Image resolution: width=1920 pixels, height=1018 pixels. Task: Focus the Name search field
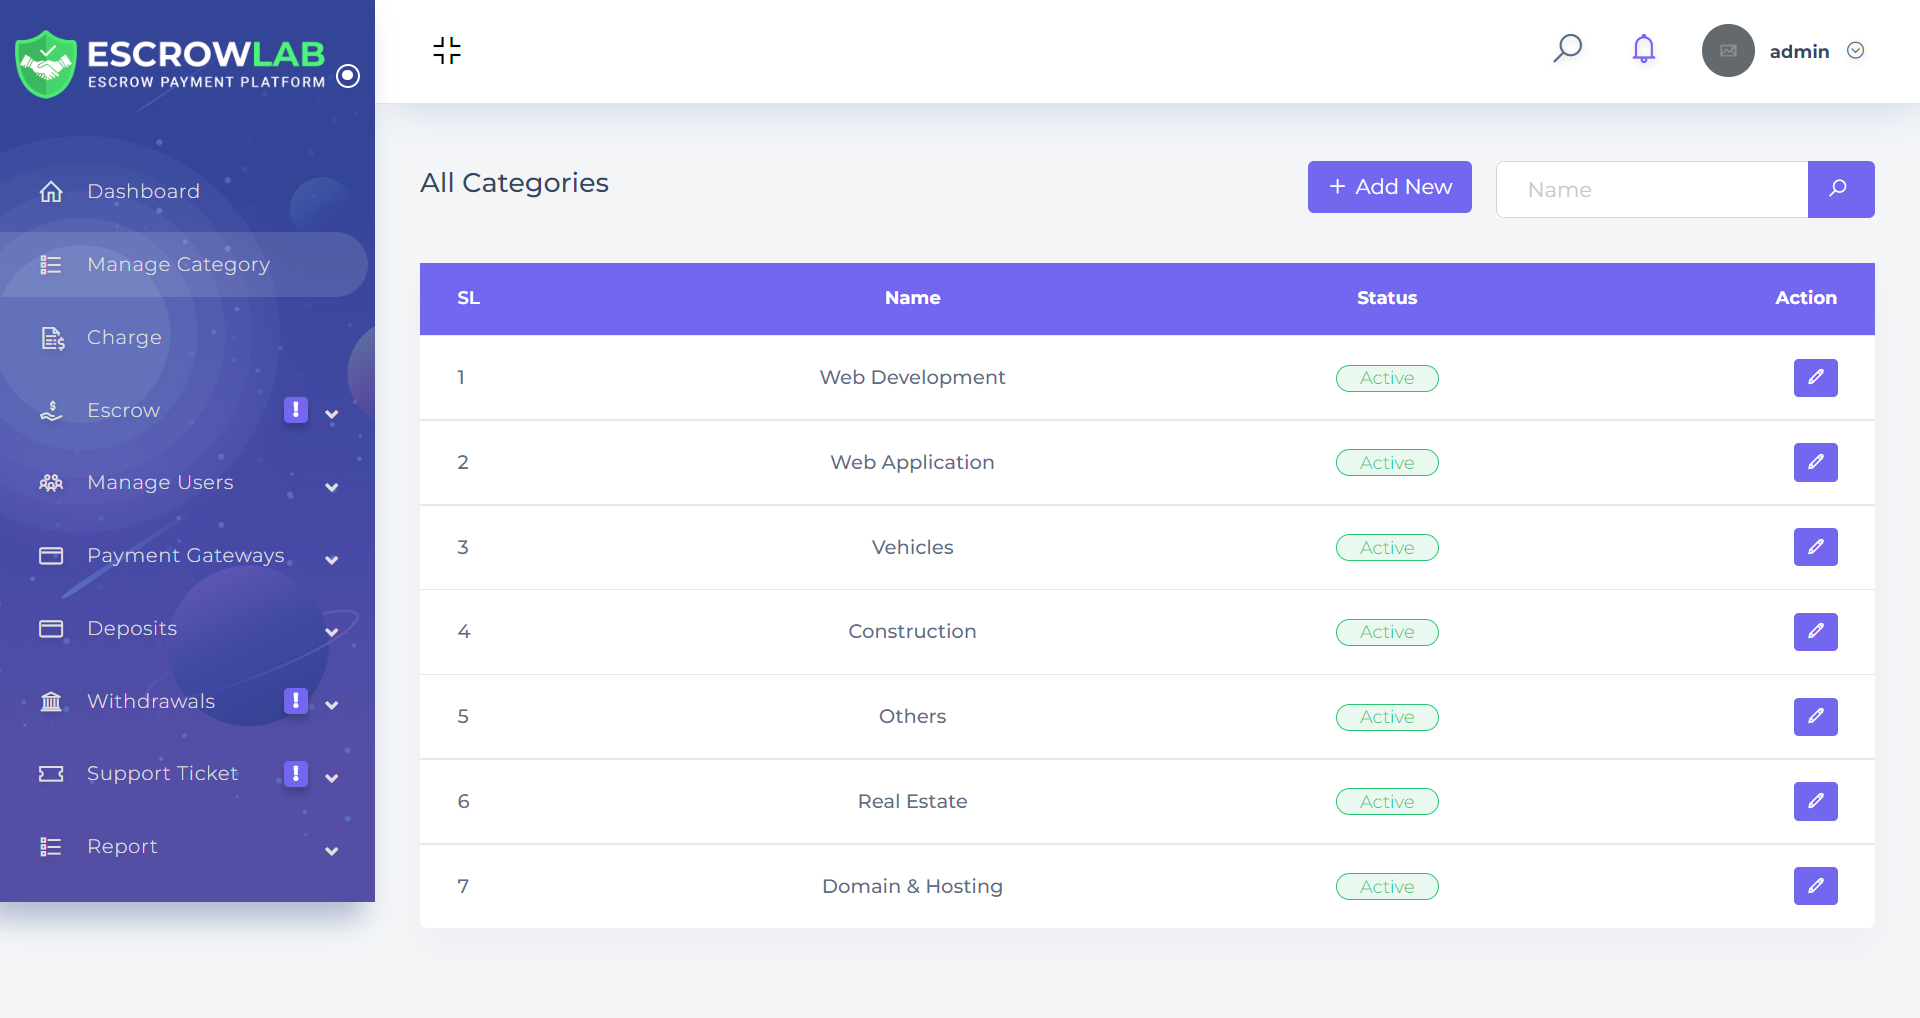[x=1652, y=189]
